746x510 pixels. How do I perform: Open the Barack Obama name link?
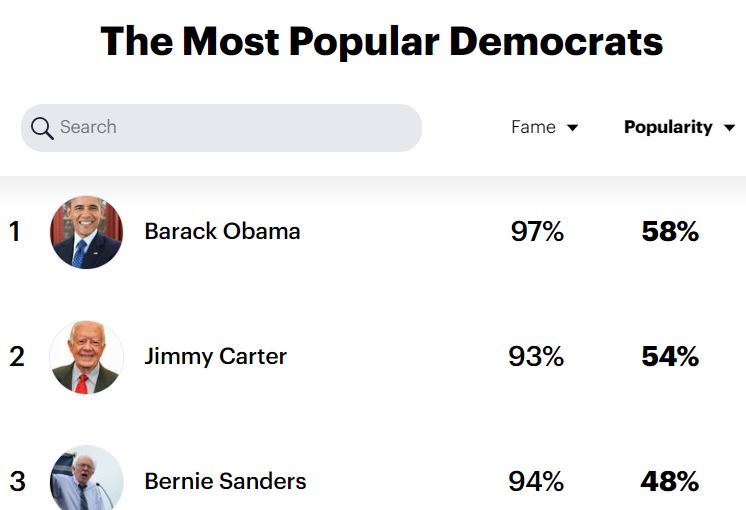pos(222,231)
